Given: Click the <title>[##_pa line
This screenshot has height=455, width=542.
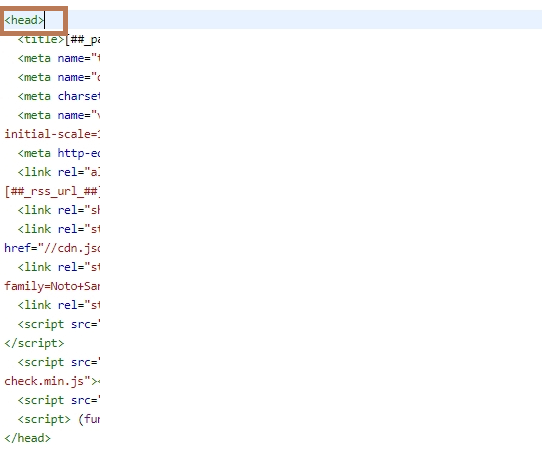Looking at the screenshot, I should pos(59,39).
